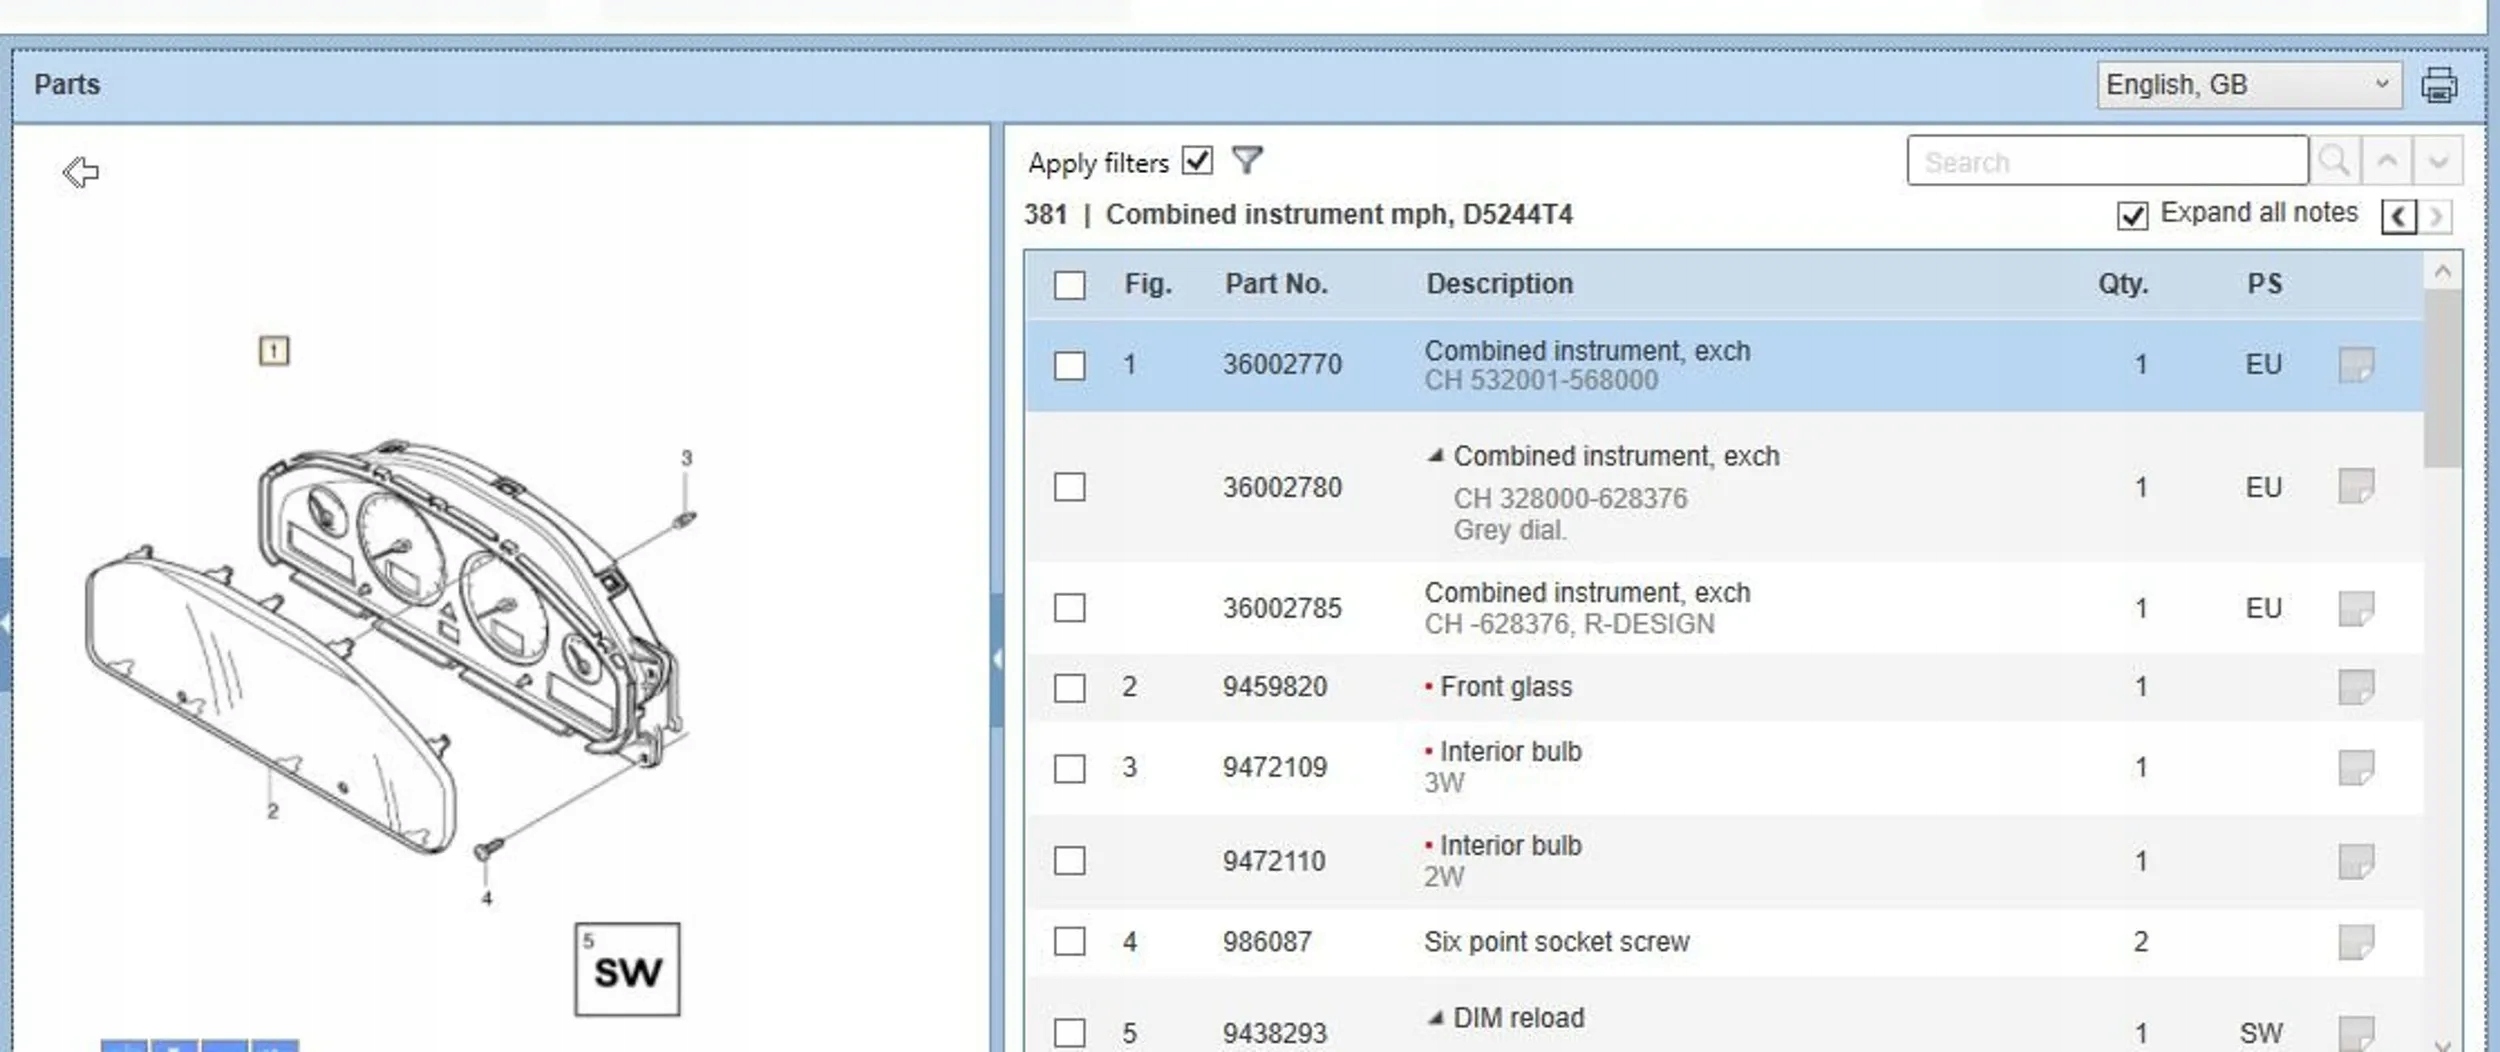2500x1052 pixels.
Task: Open the filter funnel icon
Action: pyautogui.click(x=1247, y=160)
